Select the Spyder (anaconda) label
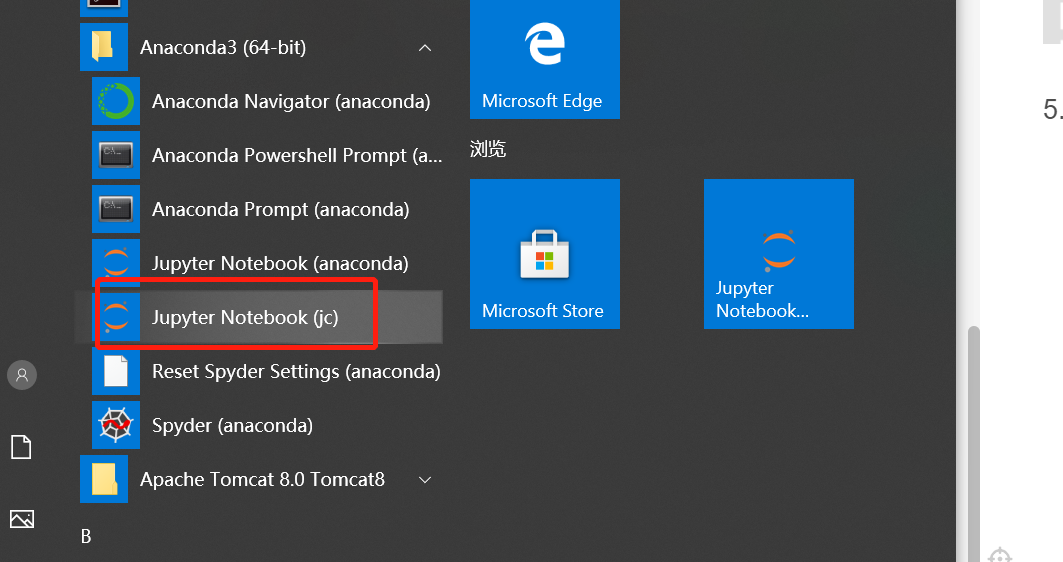1063x562 pixels. 233,425
